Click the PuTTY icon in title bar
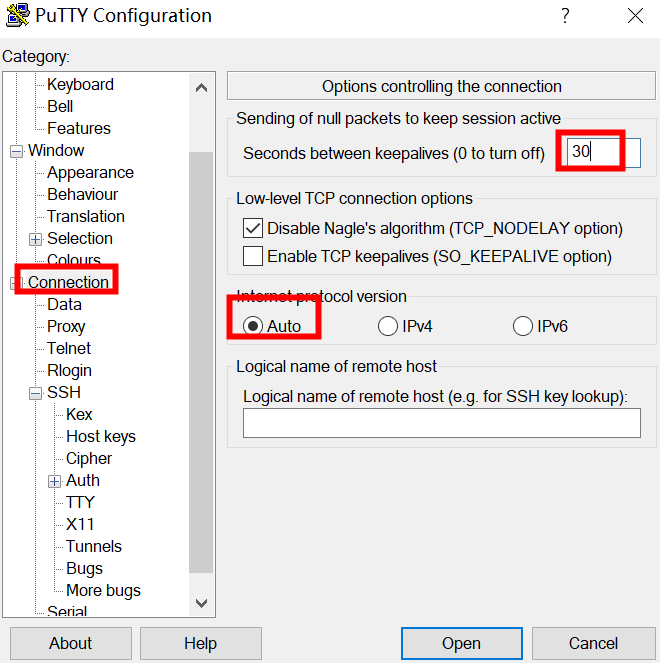 [x=17, y=15]
